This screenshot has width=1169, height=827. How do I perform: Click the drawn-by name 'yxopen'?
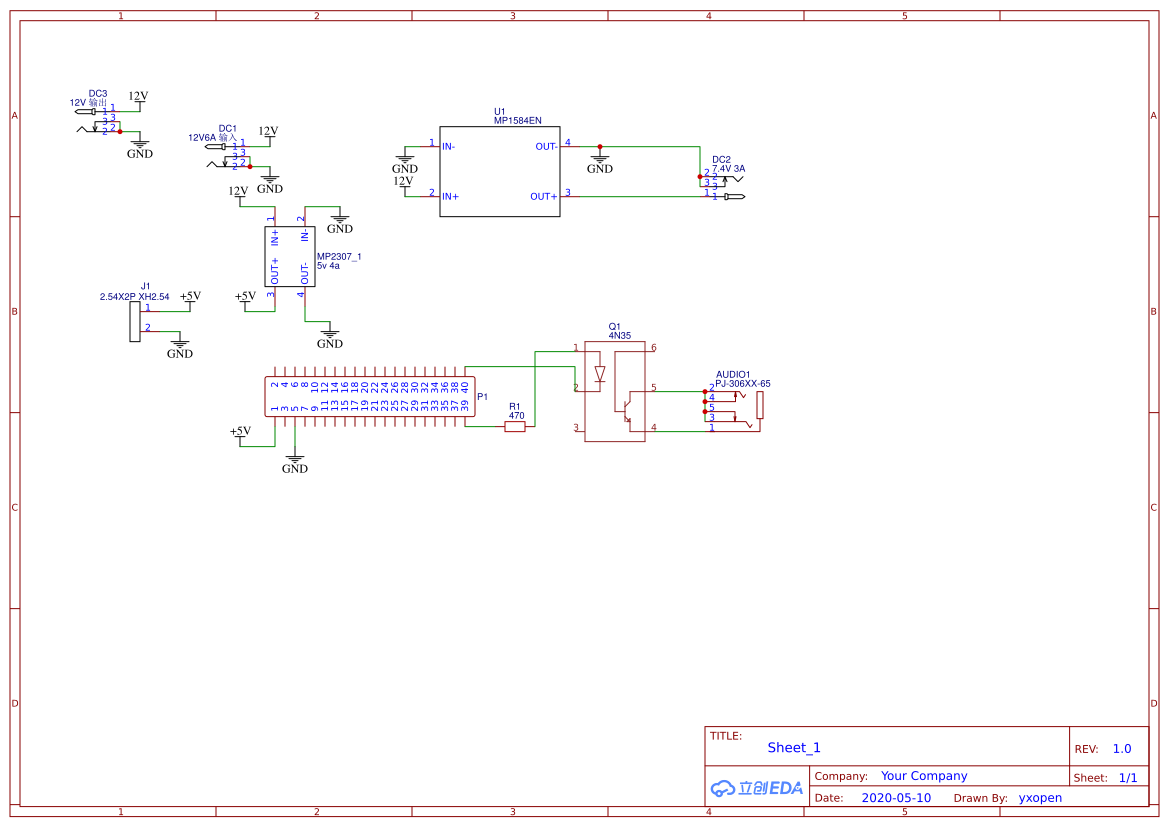tap(1040, 798)
